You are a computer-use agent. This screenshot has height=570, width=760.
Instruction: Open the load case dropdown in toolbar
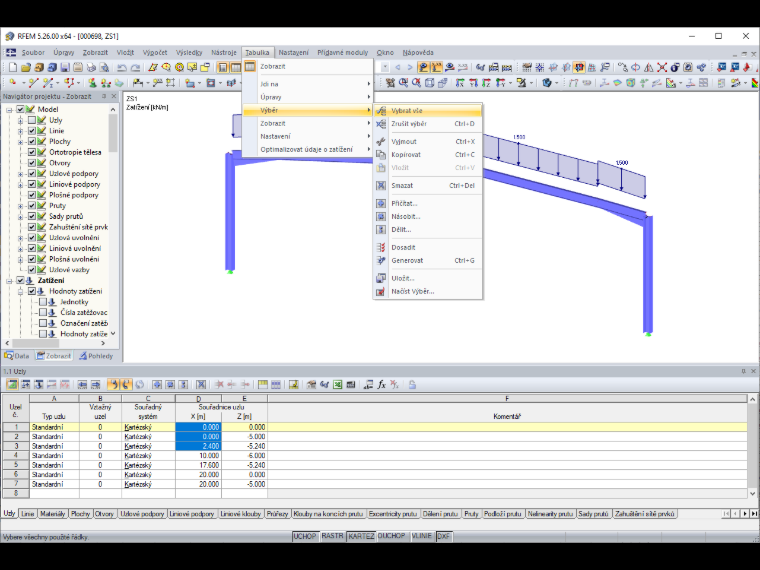point(385,67)
